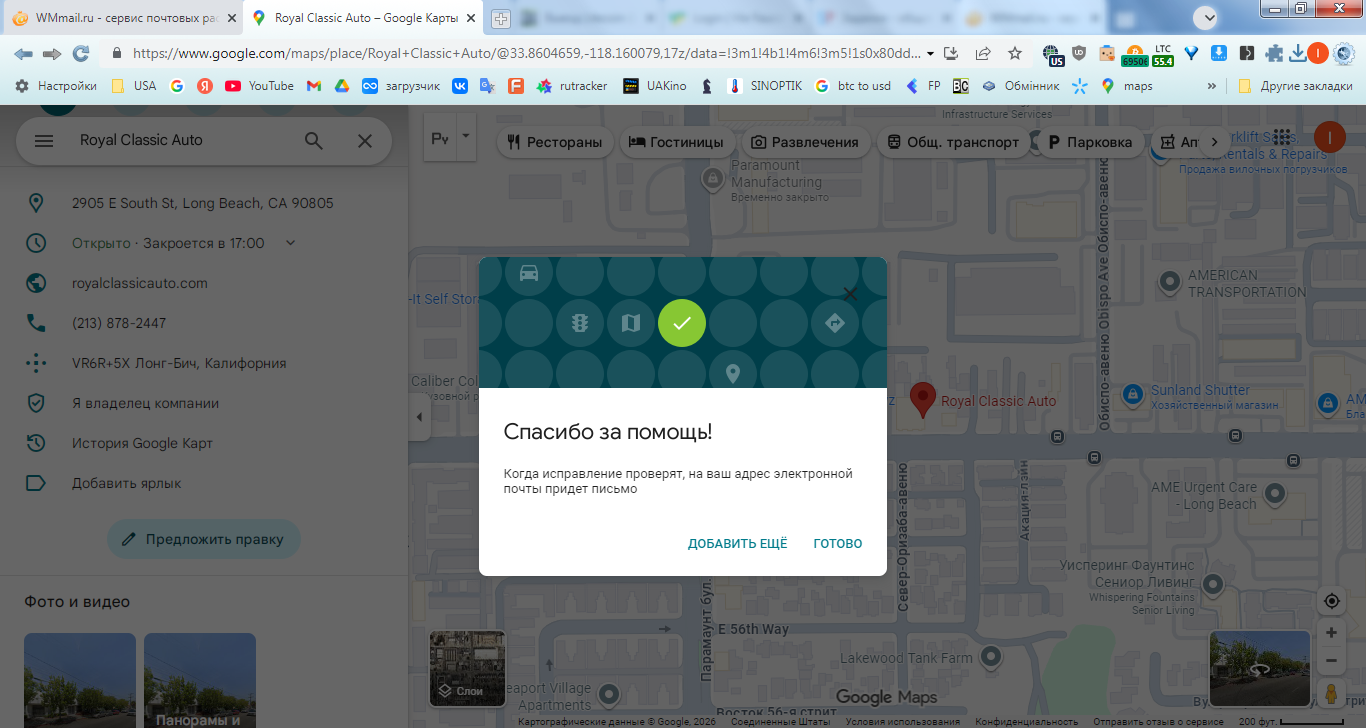
Task: Select the Парковка category chip
Action: click(x=1089, y=142)
